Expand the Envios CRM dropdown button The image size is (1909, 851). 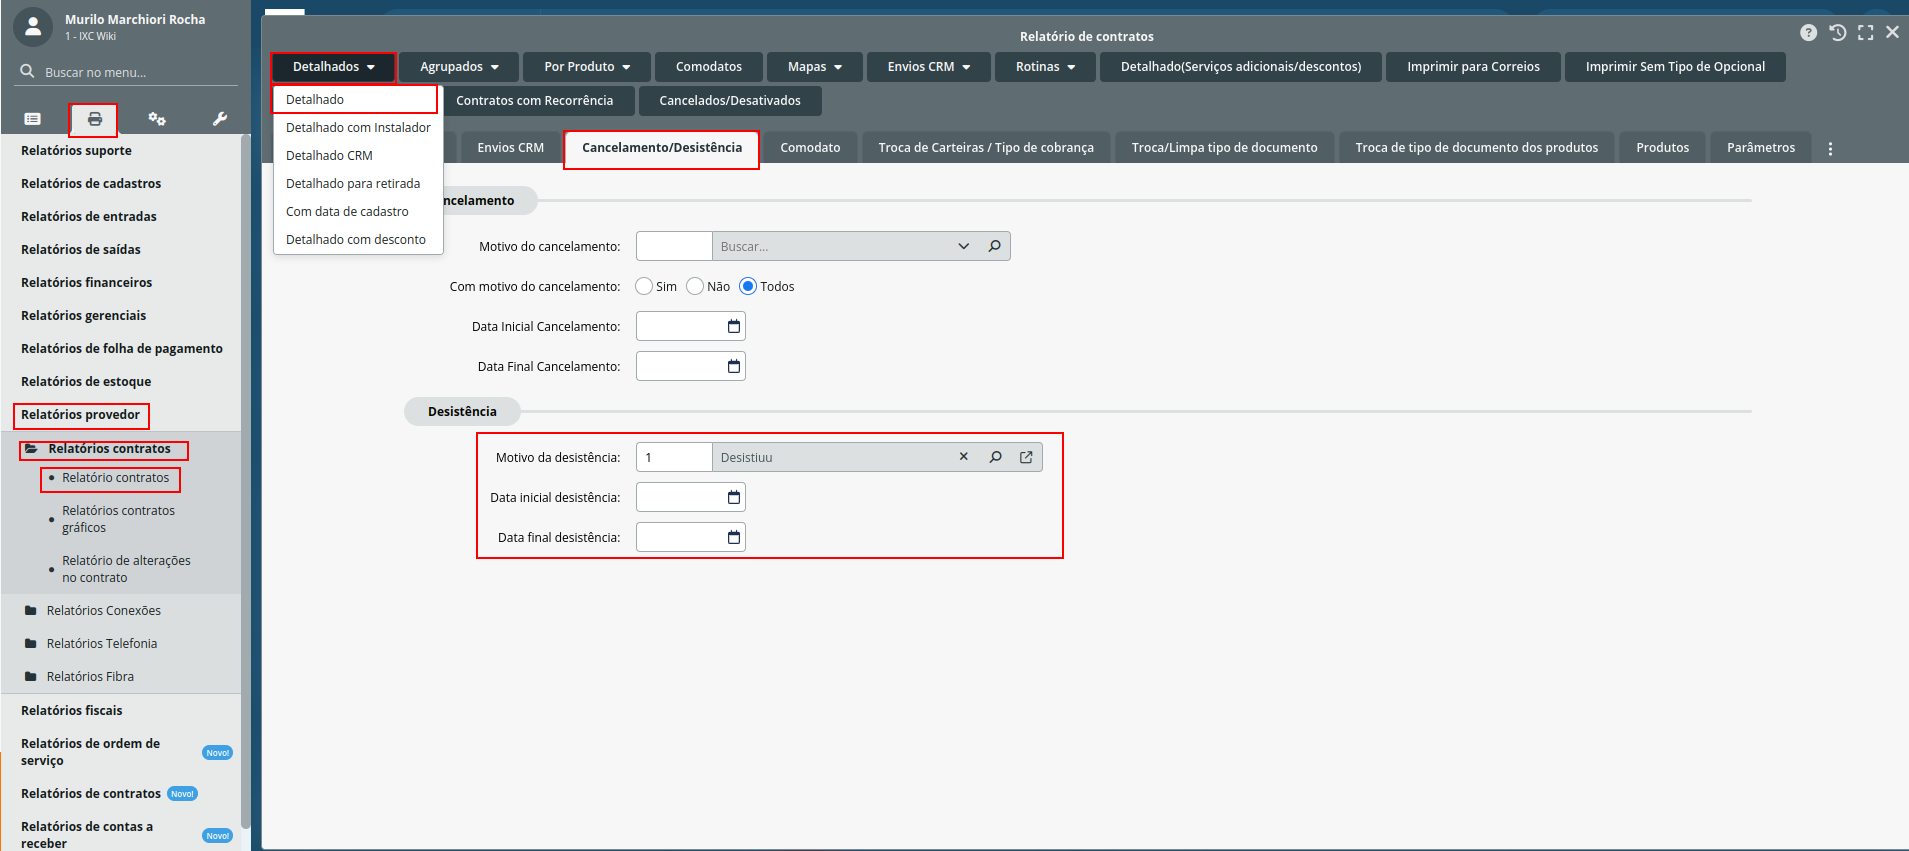click(x=929, y=67)
